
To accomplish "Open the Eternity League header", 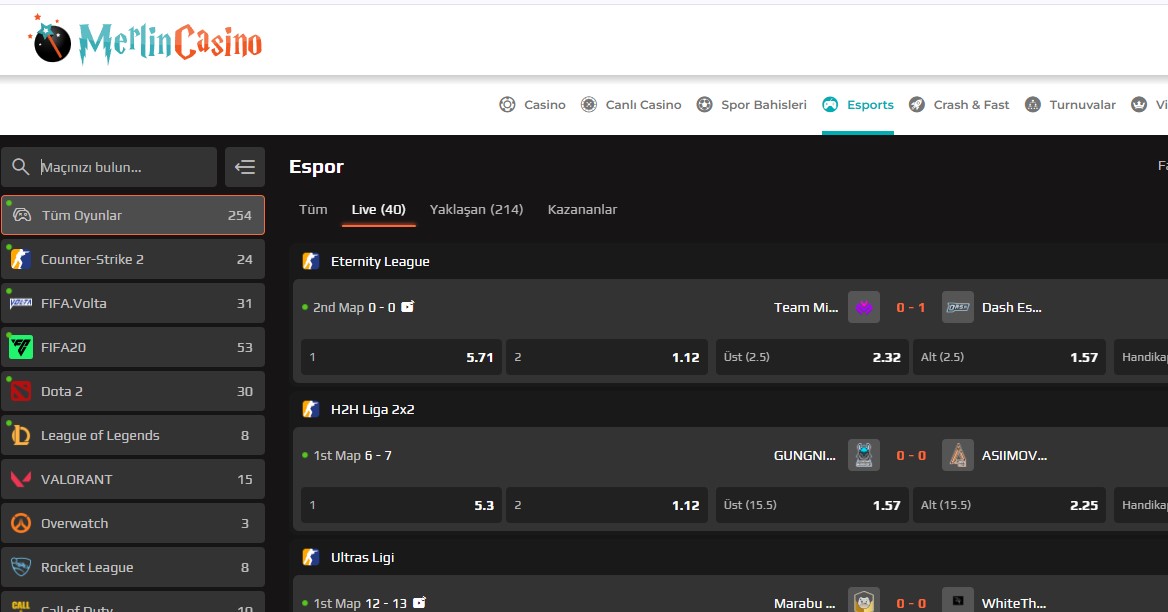I will click(x=380, y=261).
